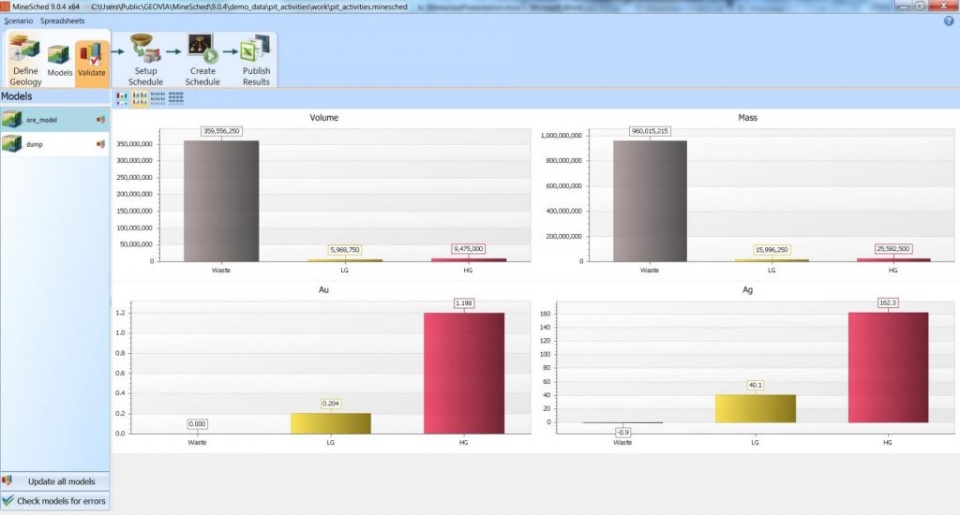Screen dimensions: 960x515
Task: Click the 0.000 Waste Au label
Action: 197,424
